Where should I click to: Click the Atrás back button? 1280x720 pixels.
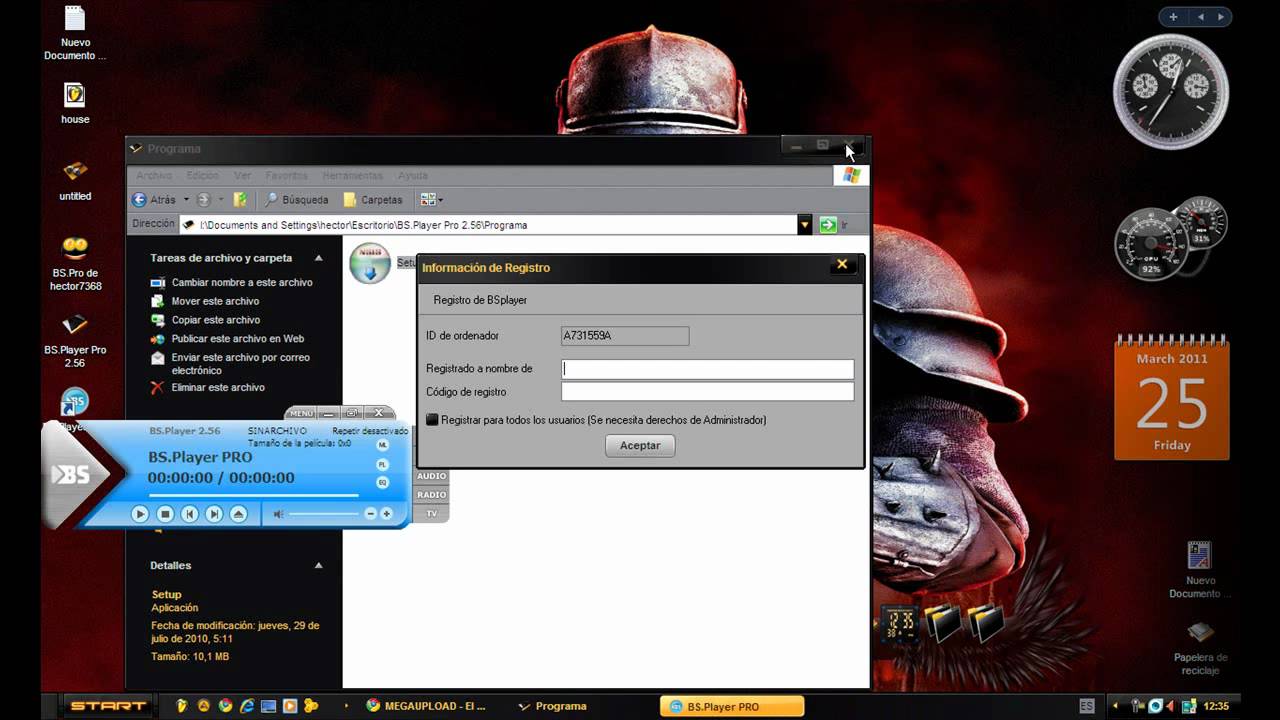point(154,200)
